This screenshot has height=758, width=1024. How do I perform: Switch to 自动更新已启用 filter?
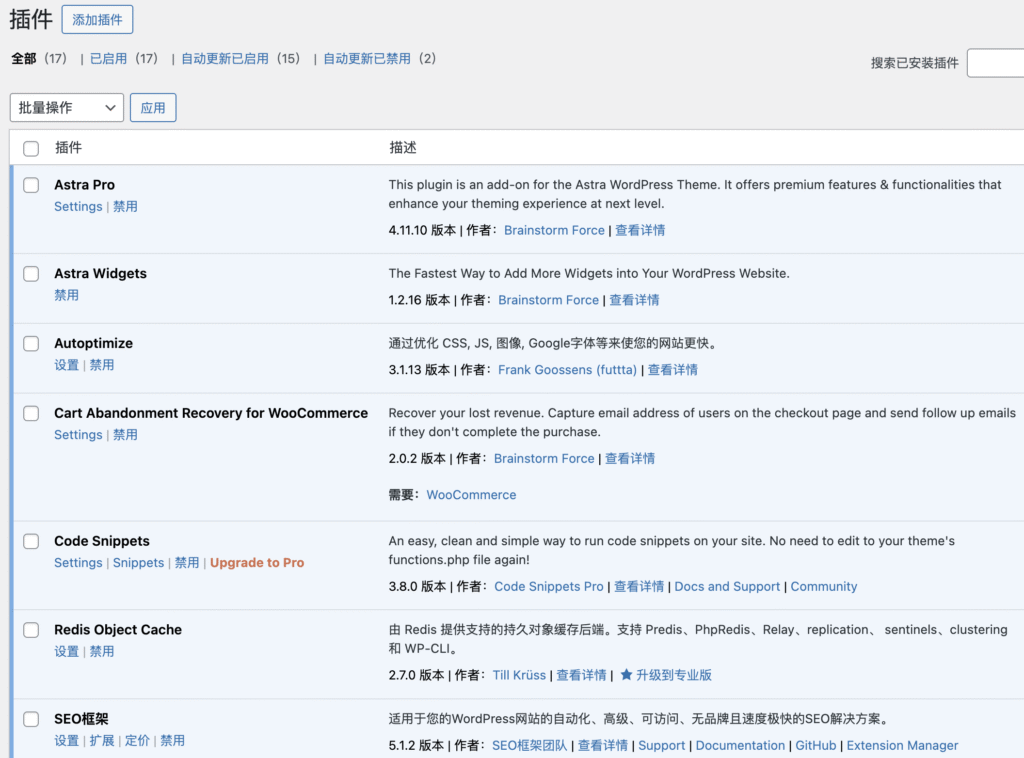[224, 59]
